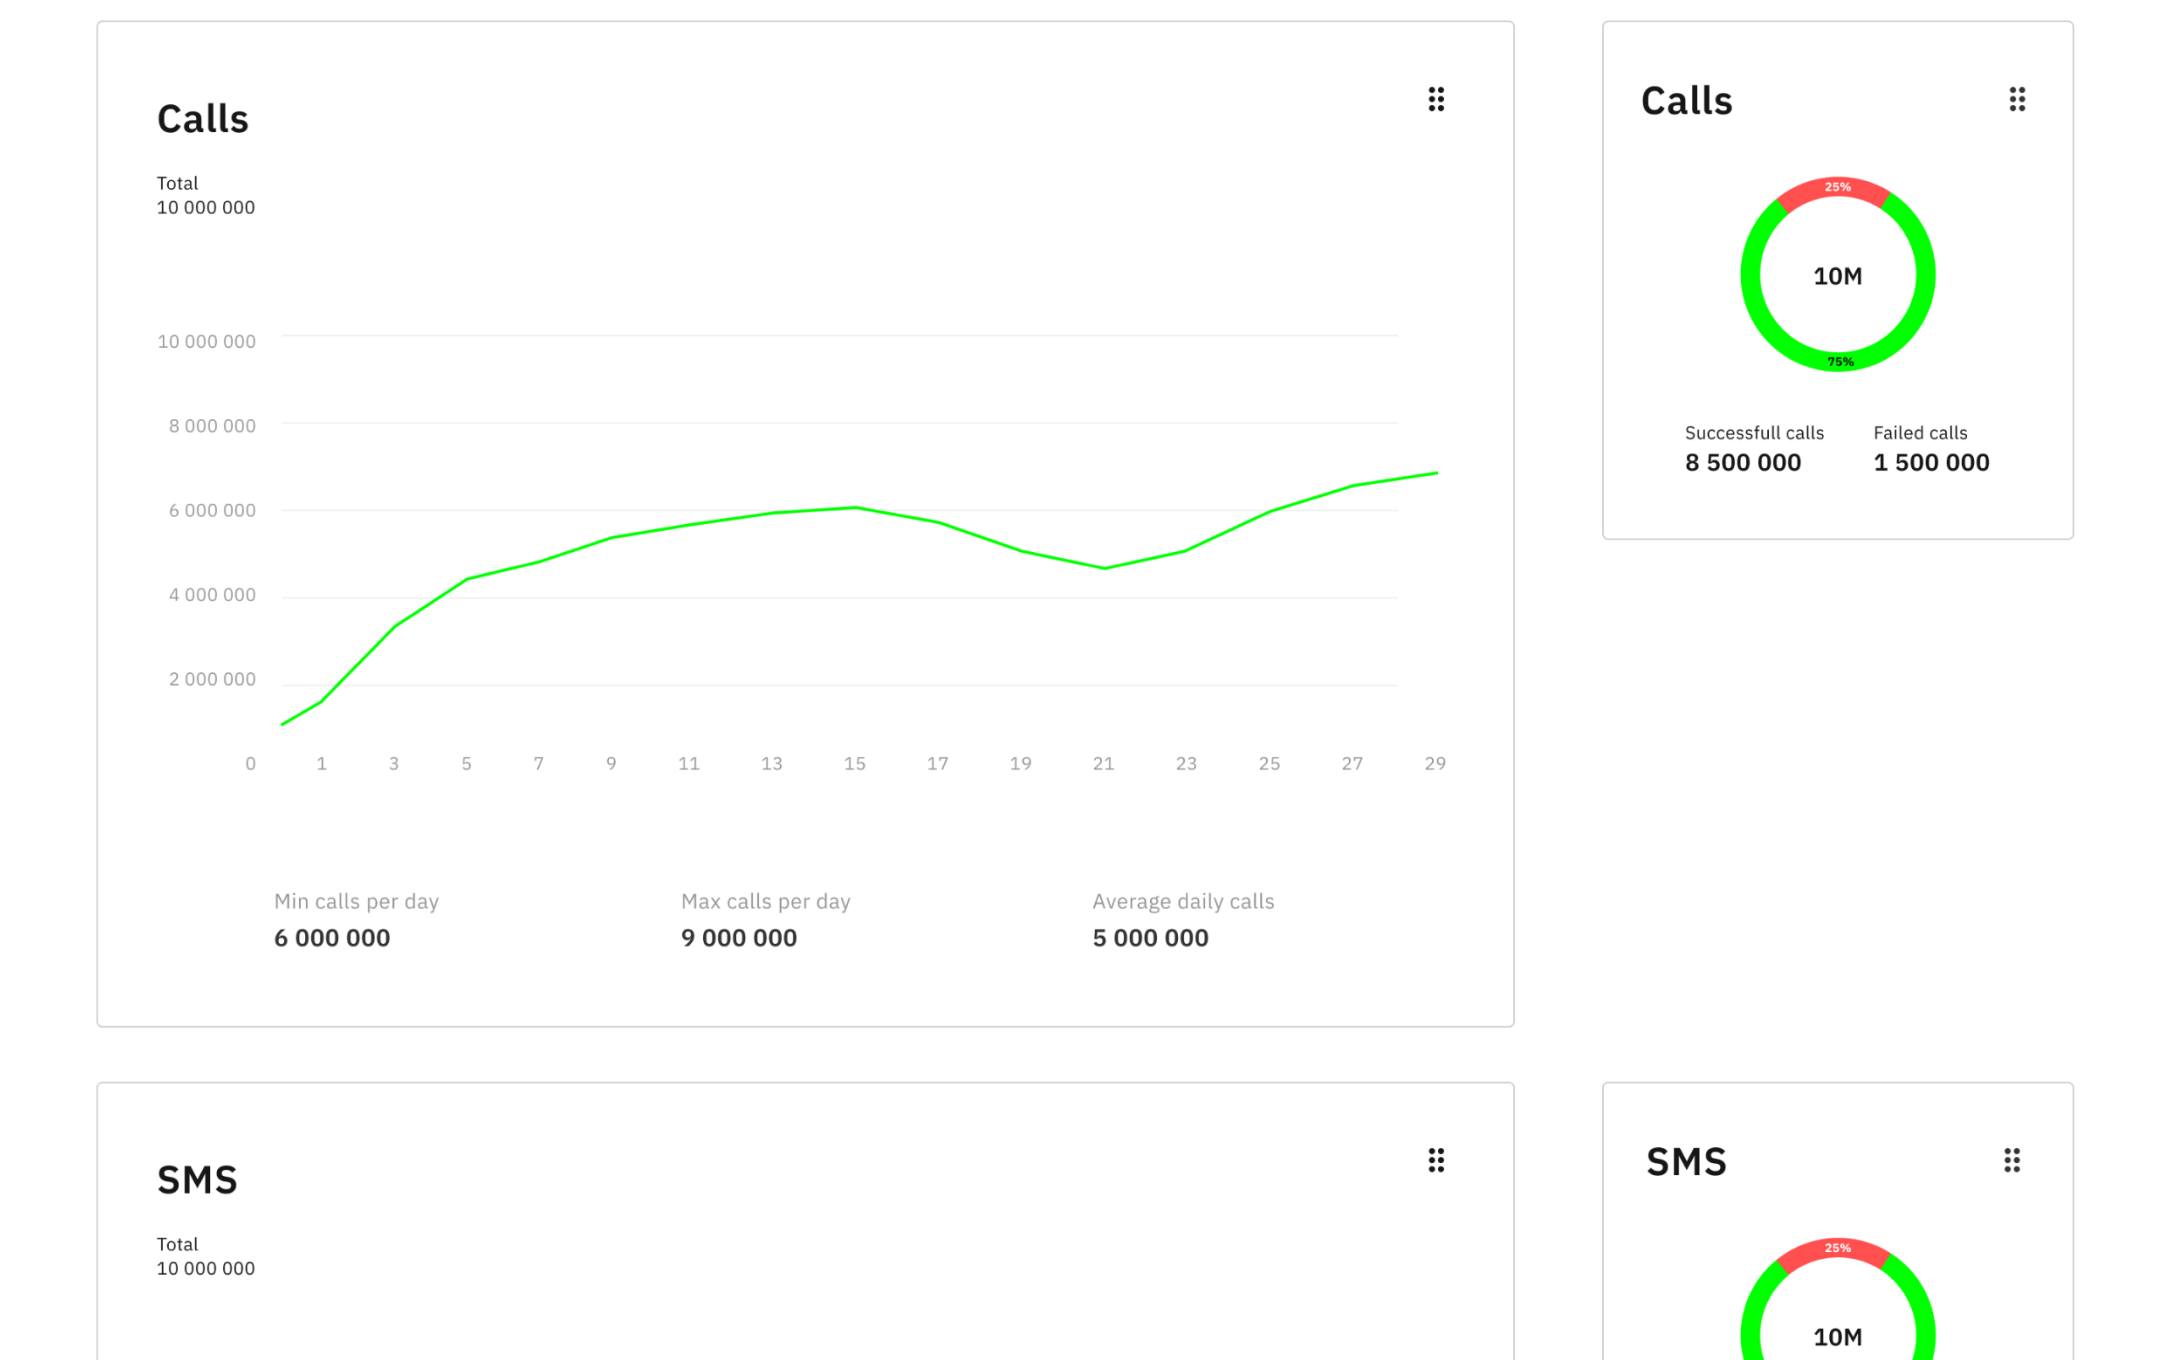Image resolution: width=2172 pixels, height=1360 pixels.
Task: Click the chart line dip at day 21
Action: (1104, 568)
